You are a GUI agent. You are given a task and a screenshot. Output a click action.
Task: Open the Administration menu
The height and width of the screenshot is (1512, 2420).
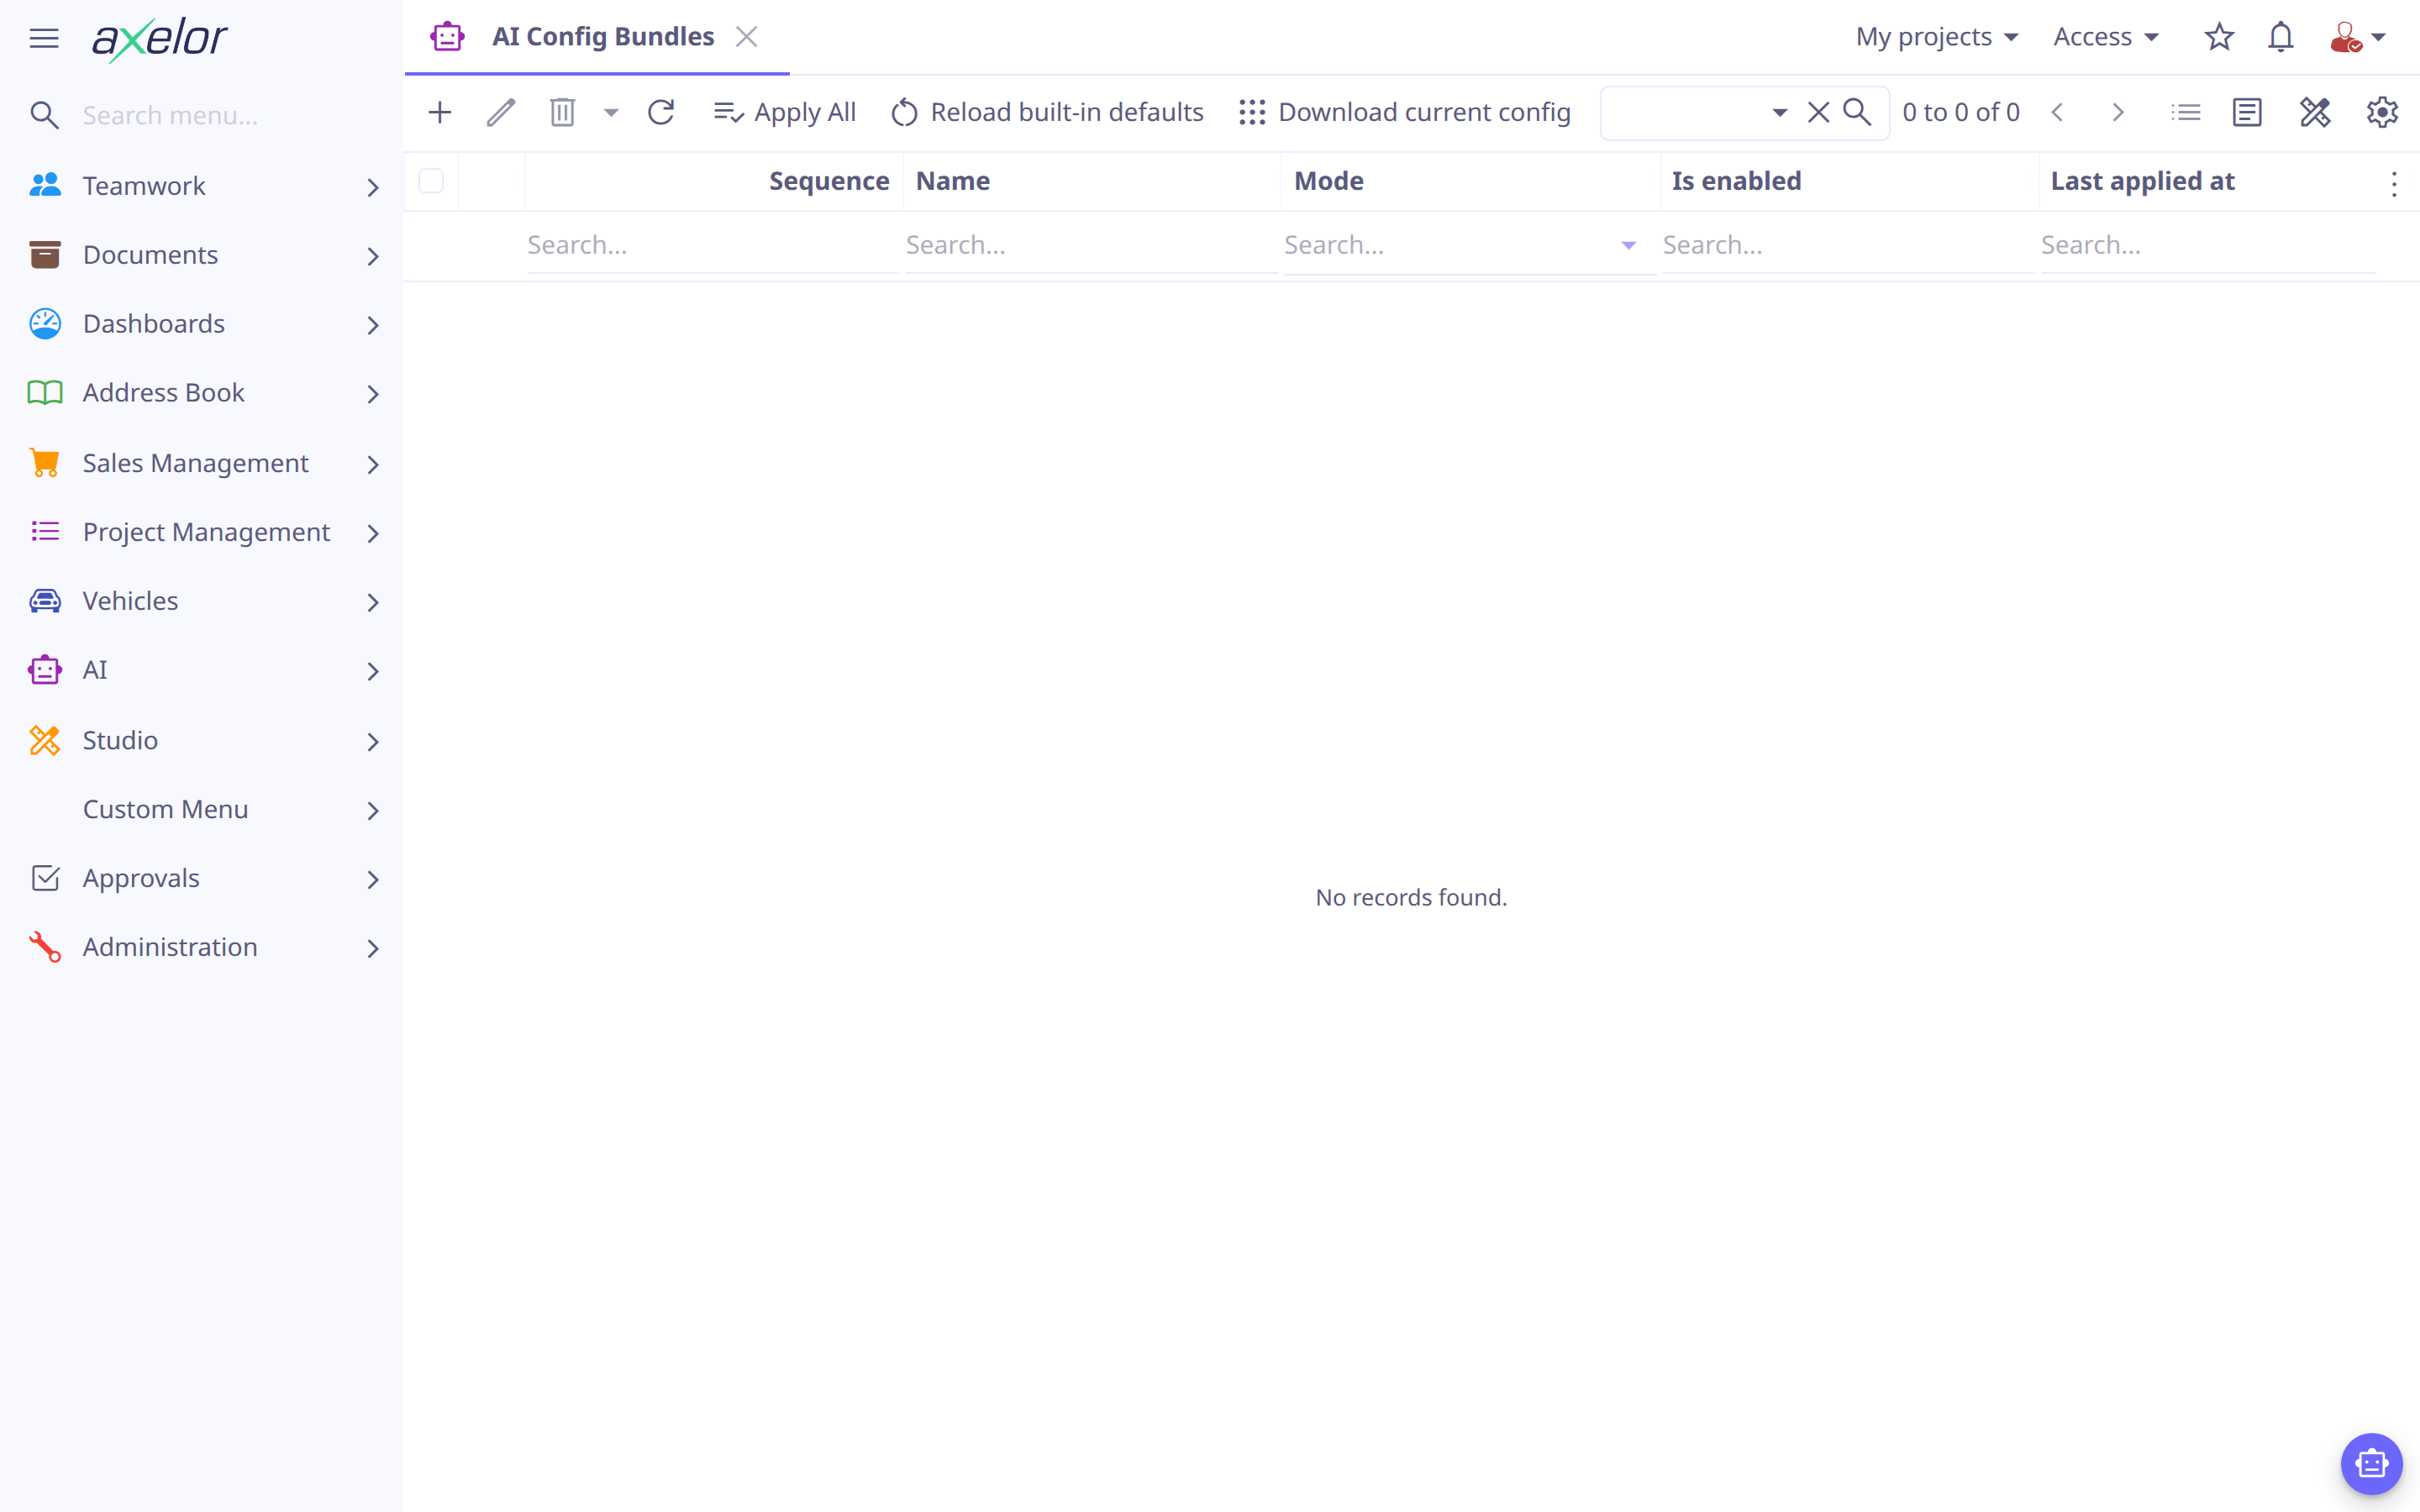coord(202,947)
